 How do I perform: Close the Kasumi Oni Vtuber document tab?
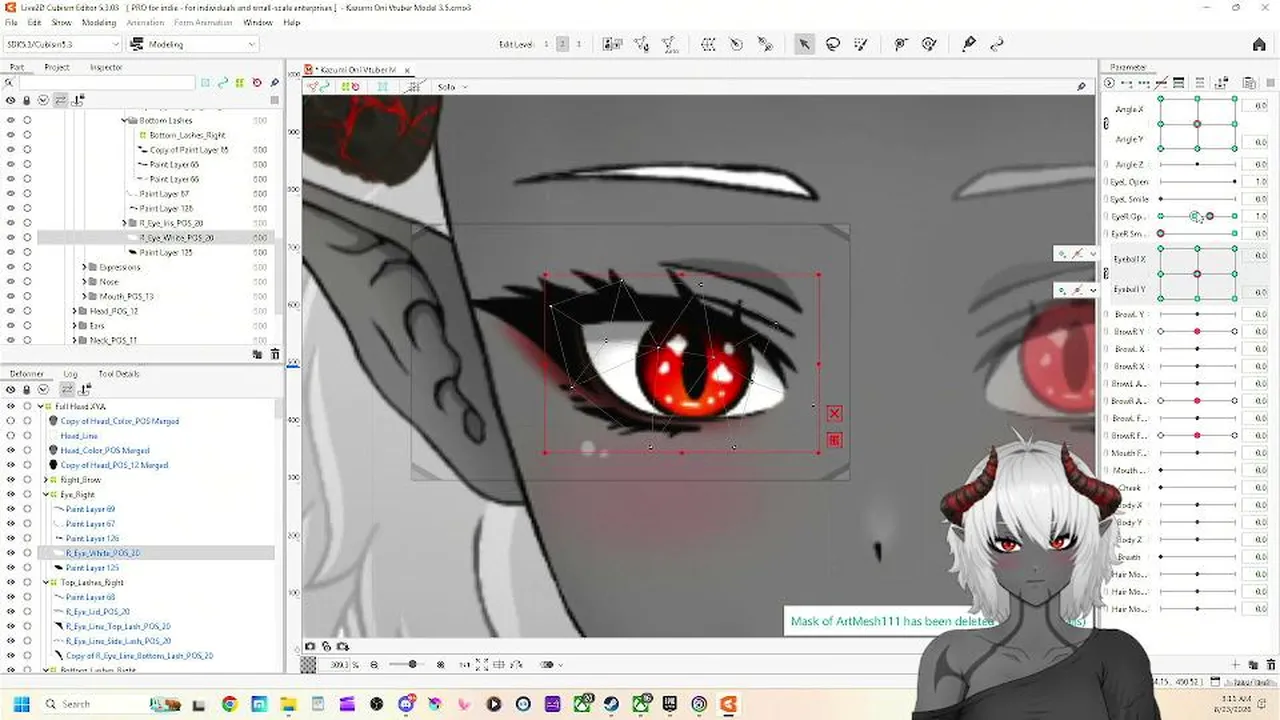coord(407,70)
